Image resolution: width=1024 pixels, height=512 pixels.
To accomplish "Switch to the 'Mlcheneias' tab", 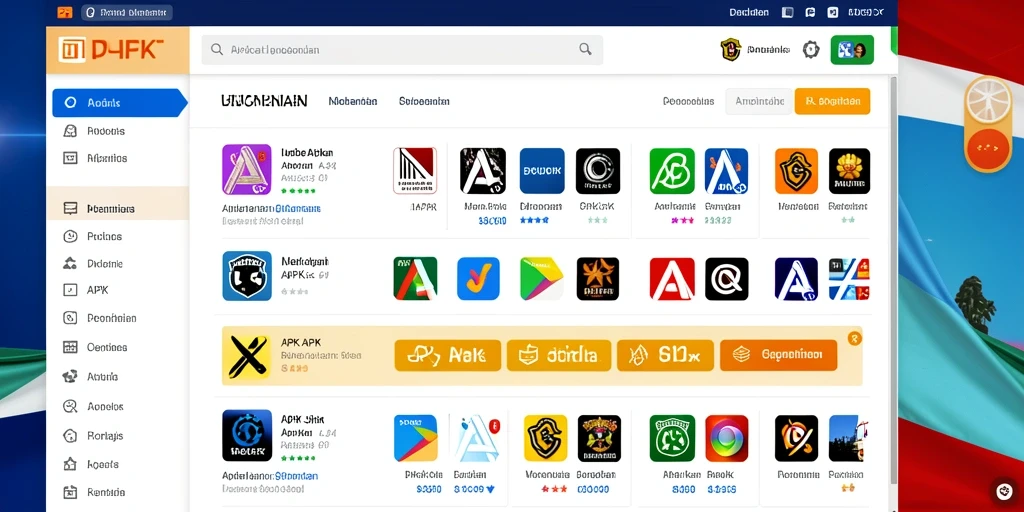I will 353,101.
